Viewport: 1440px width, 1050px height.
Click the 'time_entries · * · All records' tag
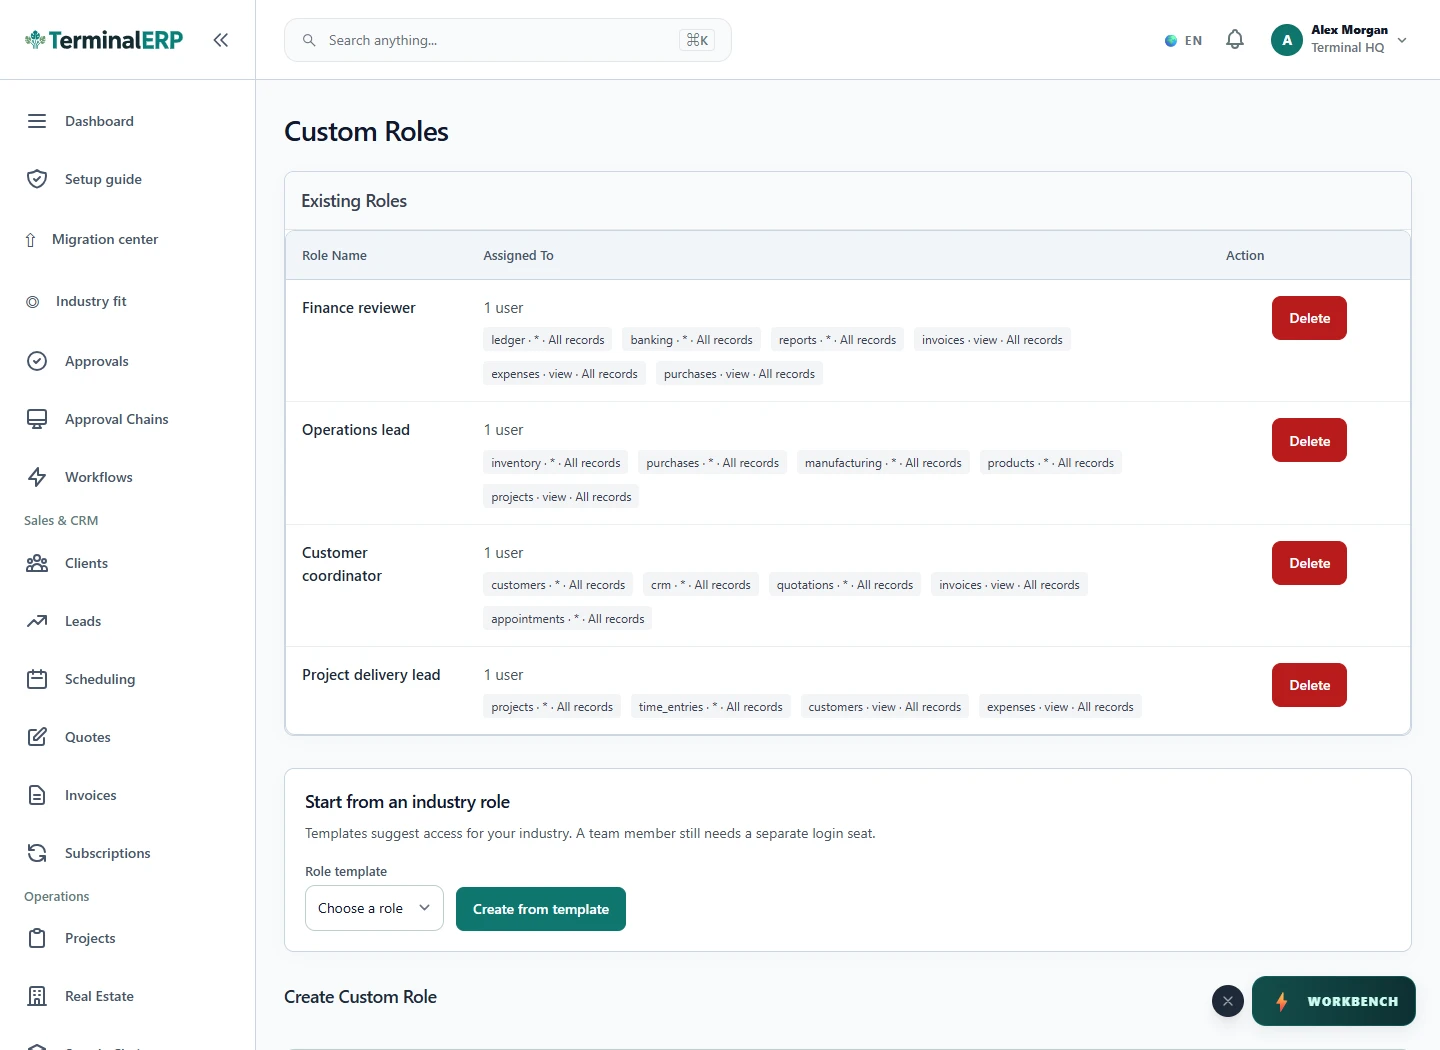coord(711,707)
